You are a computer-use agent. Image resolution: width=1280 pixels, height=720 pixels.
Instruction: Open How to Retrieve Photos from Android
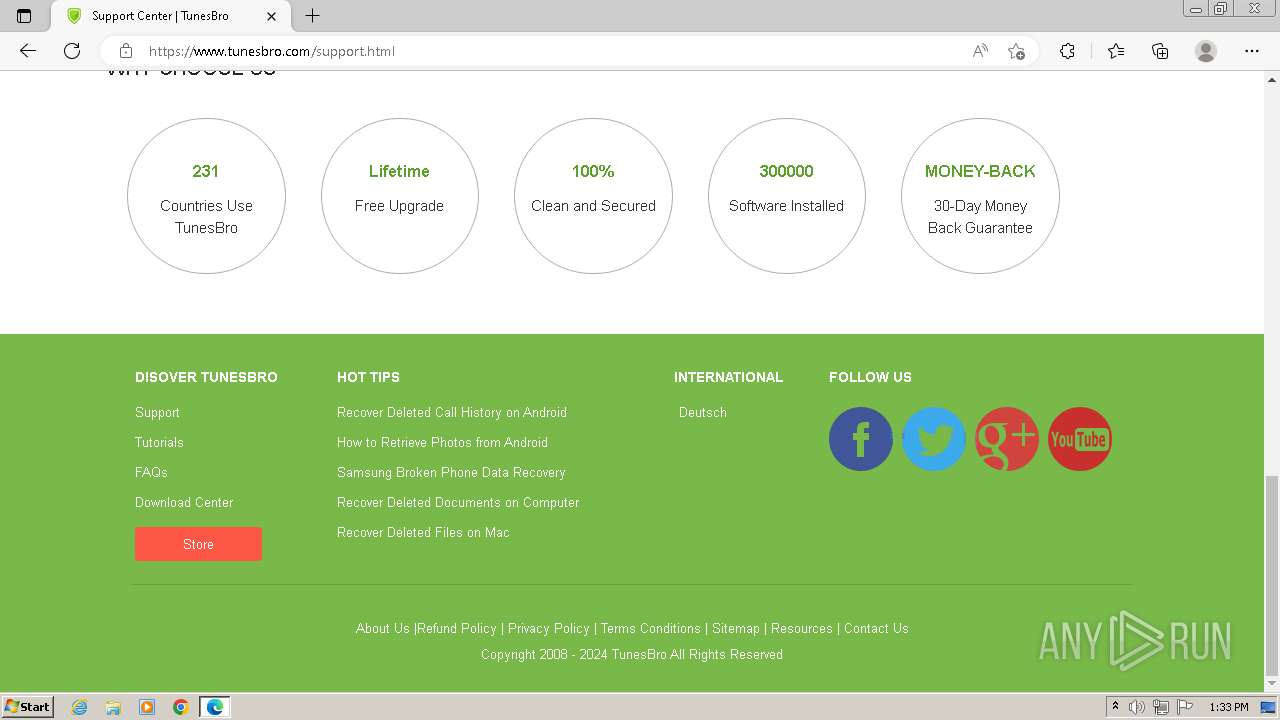(442, 442)
